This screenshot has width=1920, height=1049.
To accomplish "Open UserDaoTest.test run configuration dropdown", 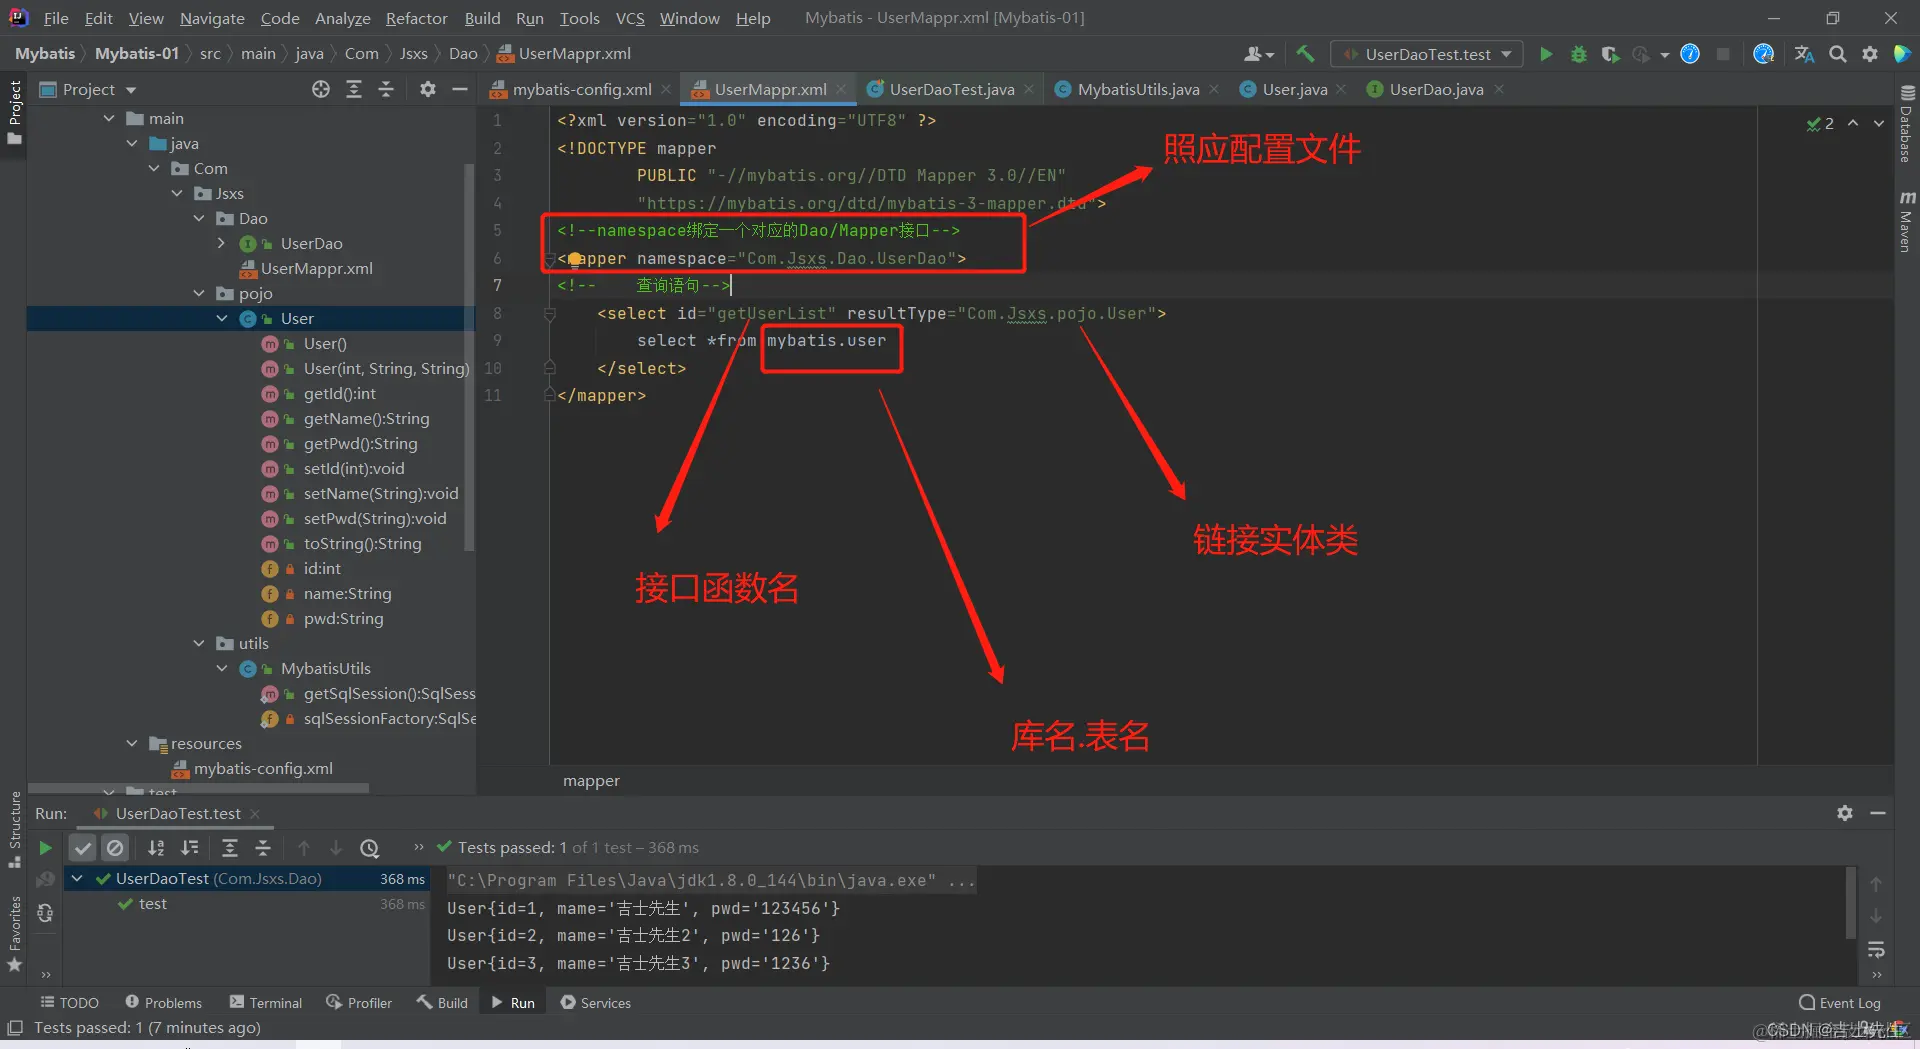I will pyautogui.click(x=1427, y=54).
